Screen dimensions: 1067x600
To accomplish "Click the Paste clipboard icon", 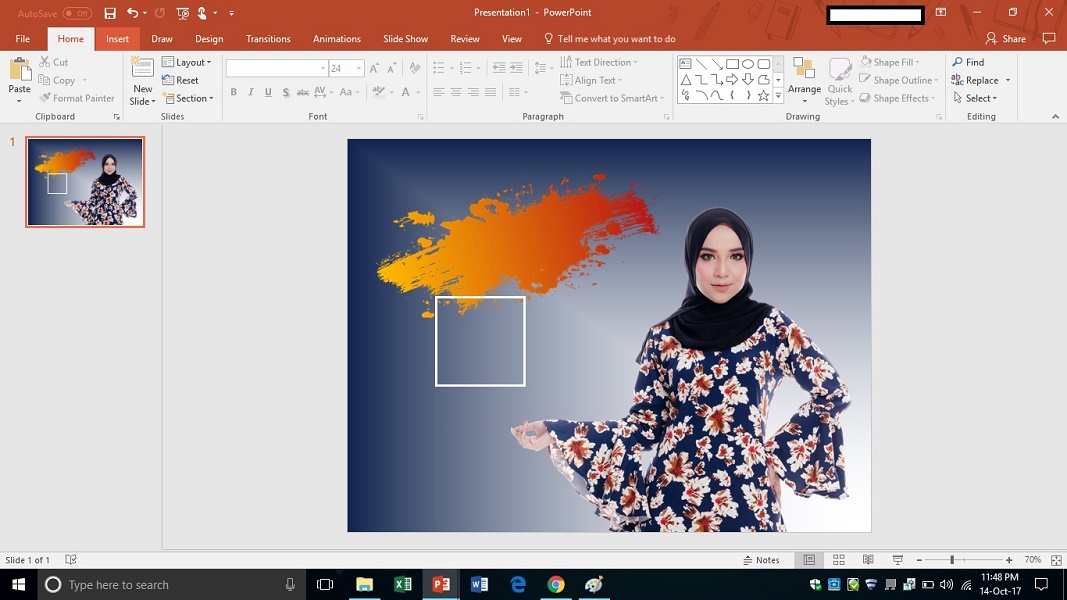I will tap(20, 70).
